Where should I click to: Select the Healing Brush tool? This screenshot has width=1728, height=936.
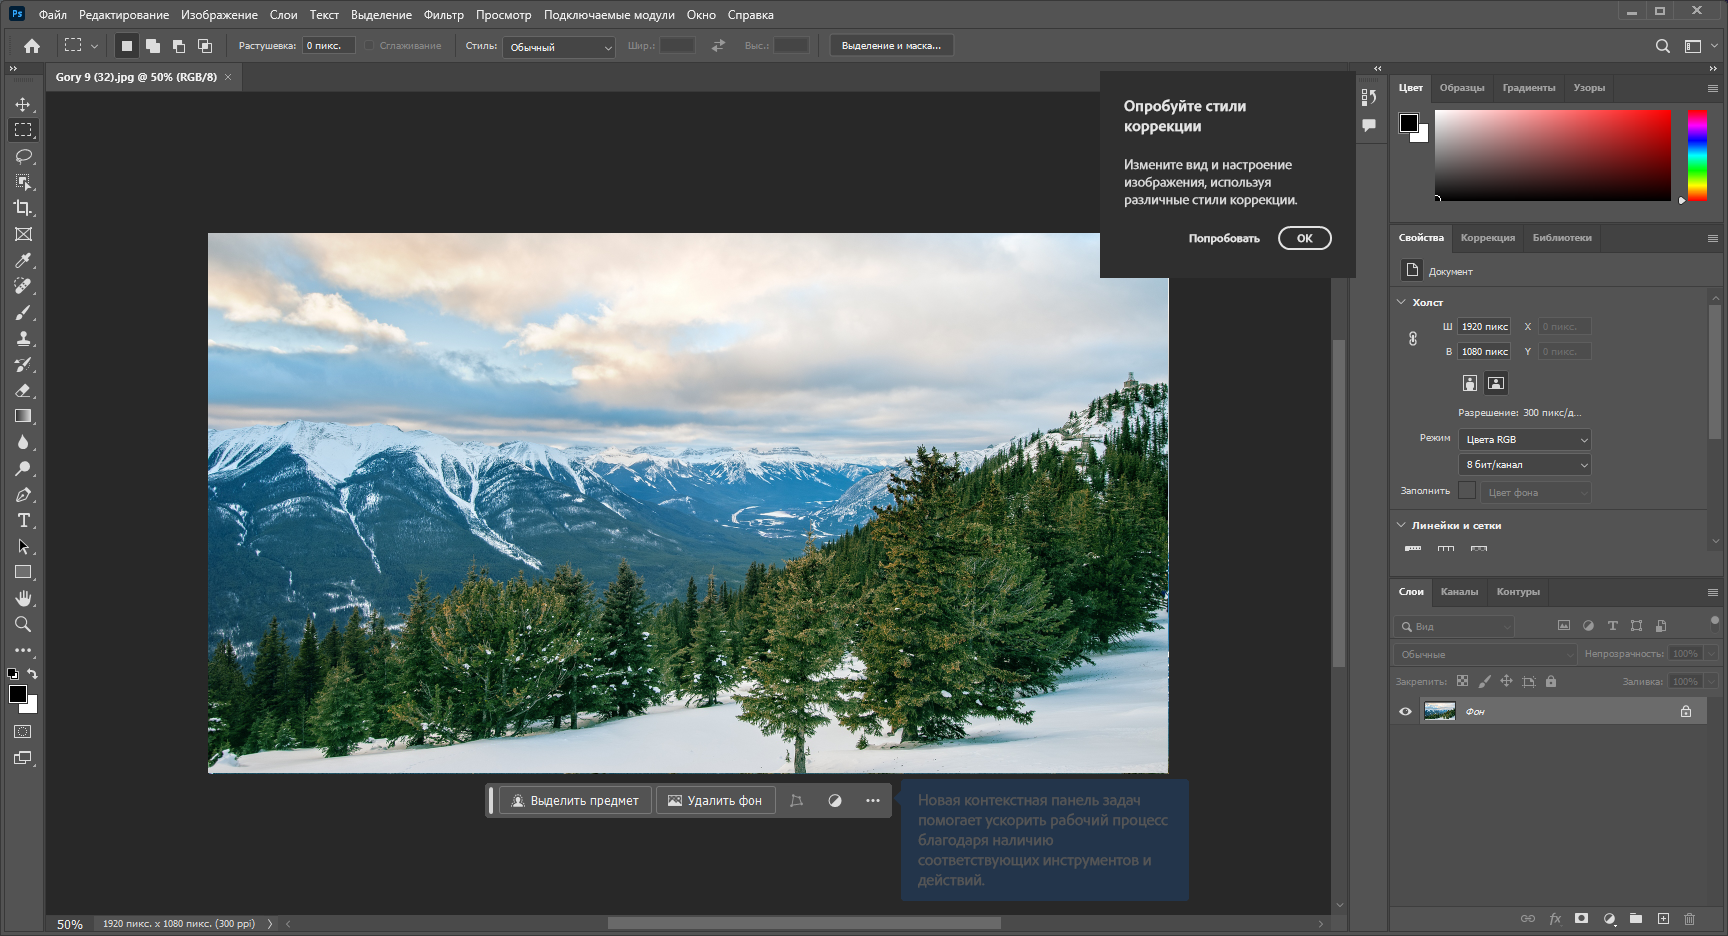23,287
